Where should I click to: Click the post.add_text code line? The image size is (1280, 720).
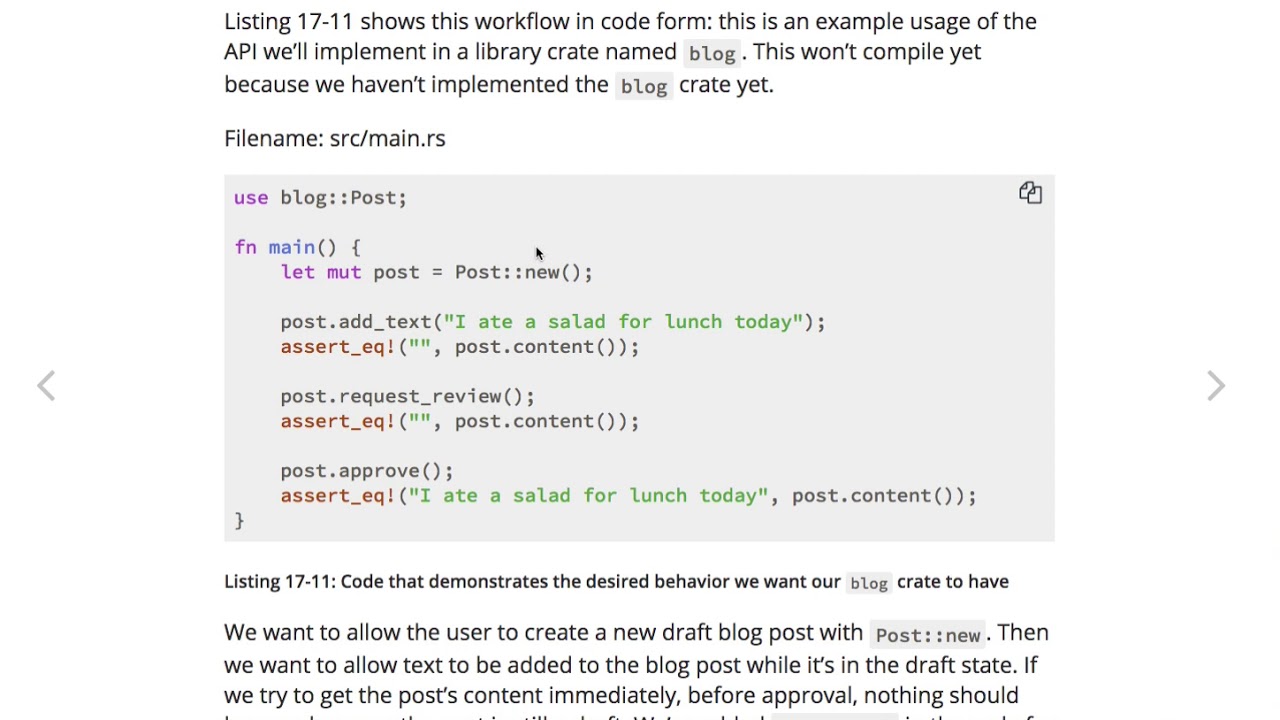[552, 322]
